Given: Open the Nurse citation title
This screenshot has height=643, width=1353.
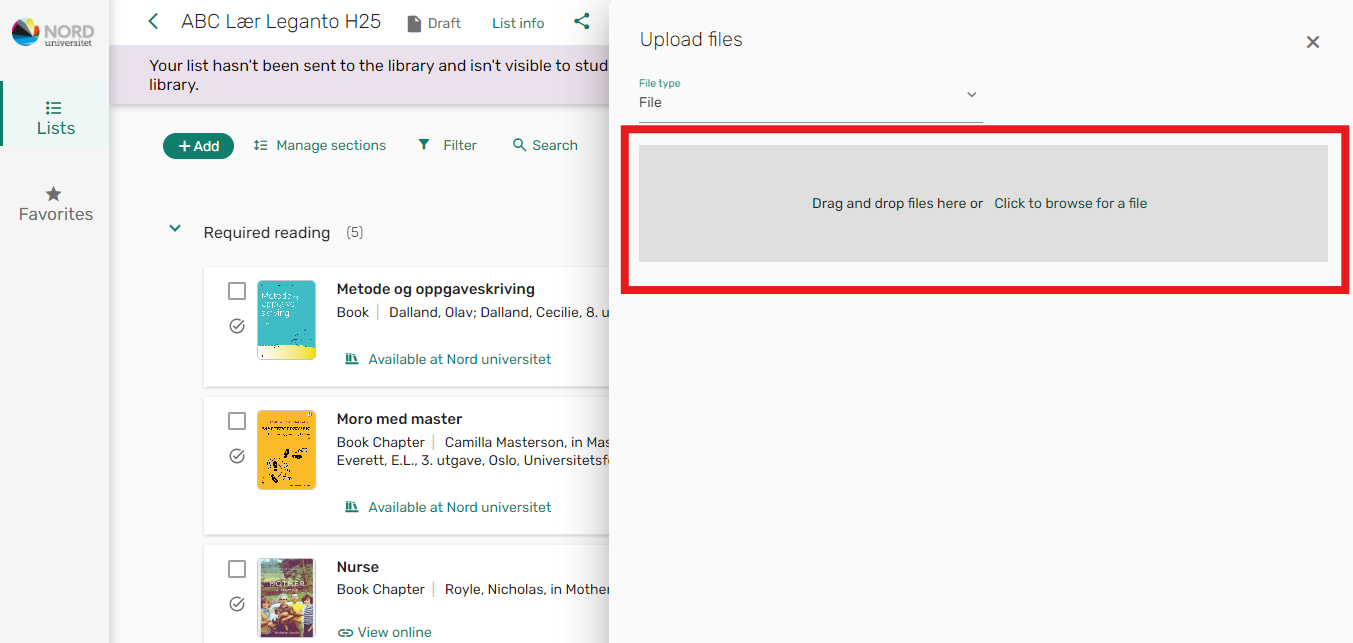Looking at the screenshot, I should [358, 567].
